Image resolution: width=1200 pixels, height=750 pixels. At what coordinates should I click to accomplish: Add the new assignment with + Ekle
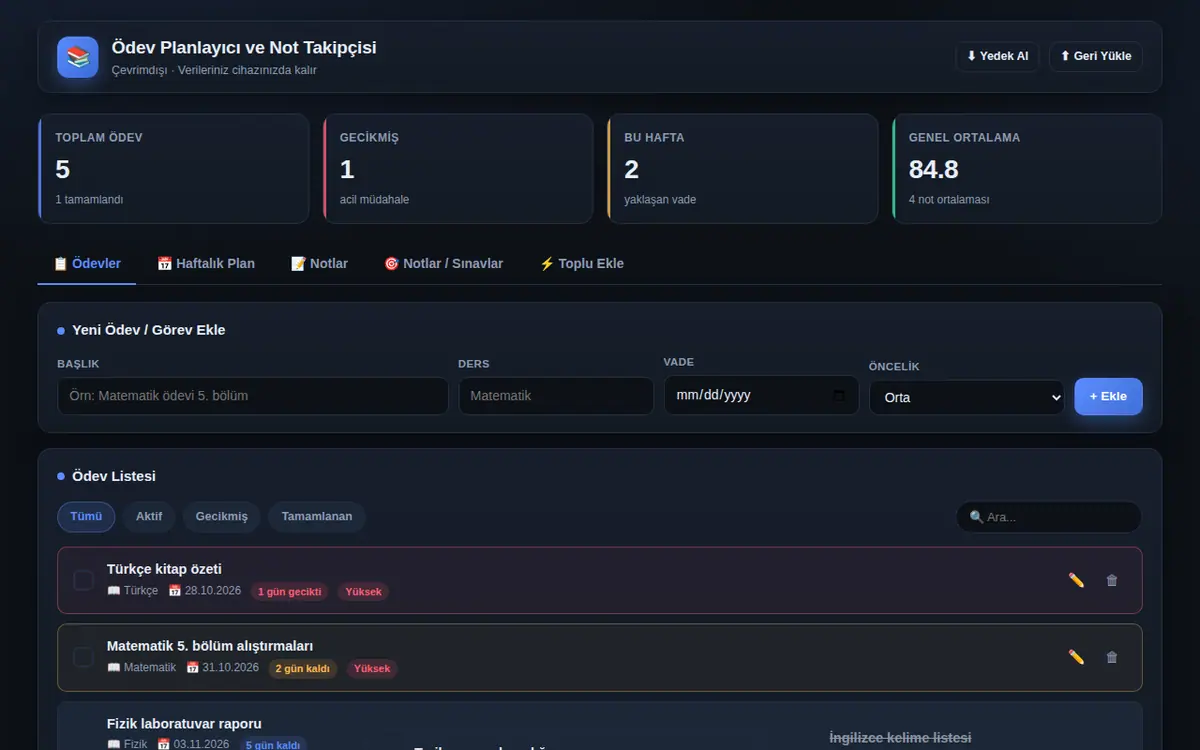1108,396
